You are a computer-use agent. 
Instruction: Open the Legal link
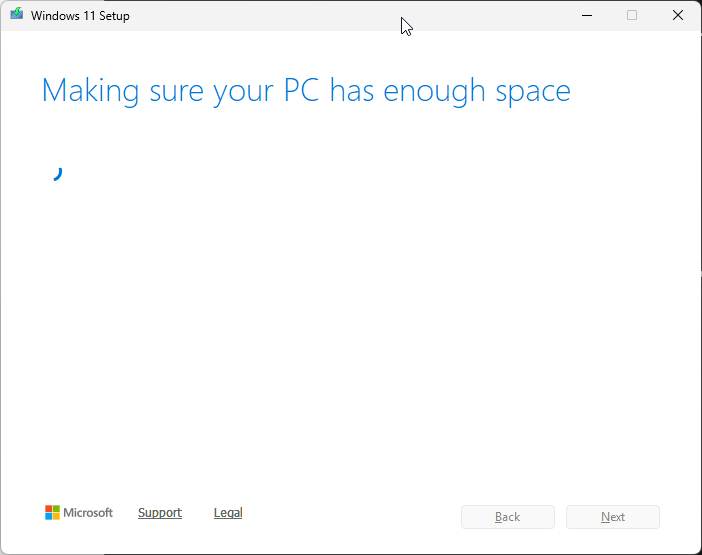[x=228, y=513]
